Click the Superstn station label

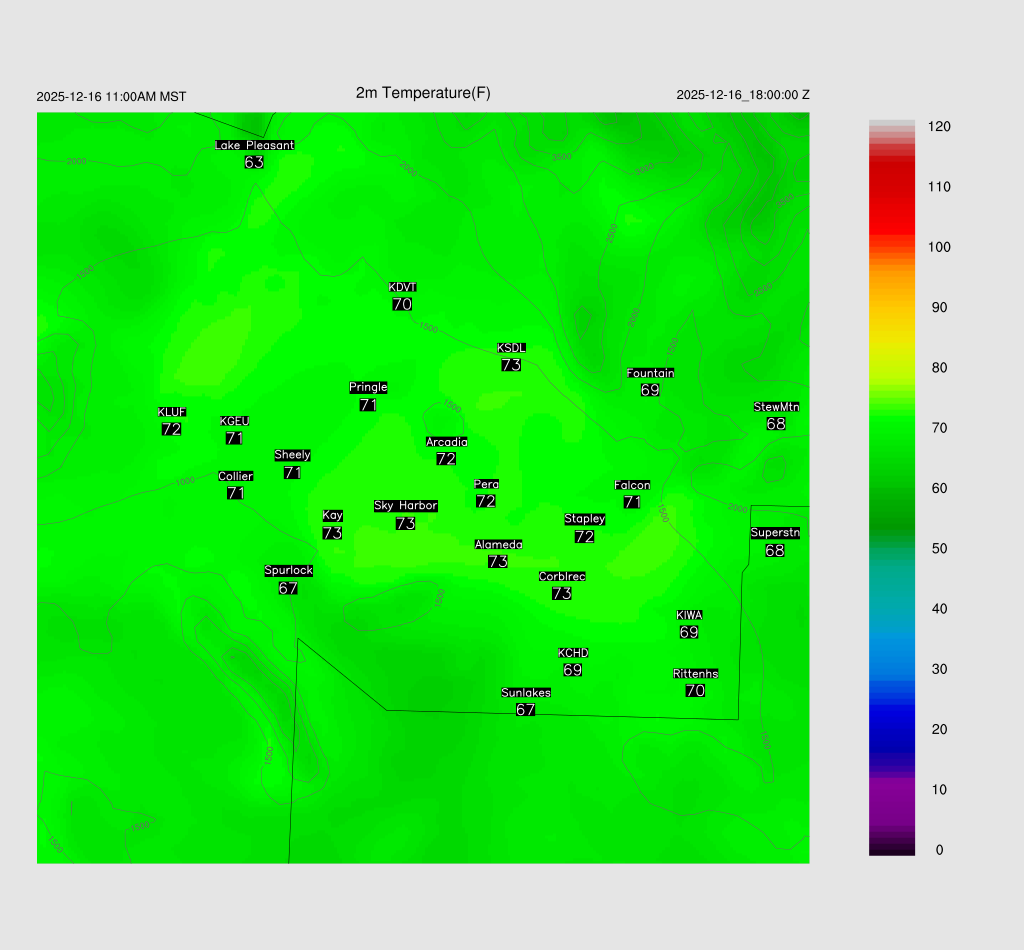pyautogui.click(x=775, y=533)
